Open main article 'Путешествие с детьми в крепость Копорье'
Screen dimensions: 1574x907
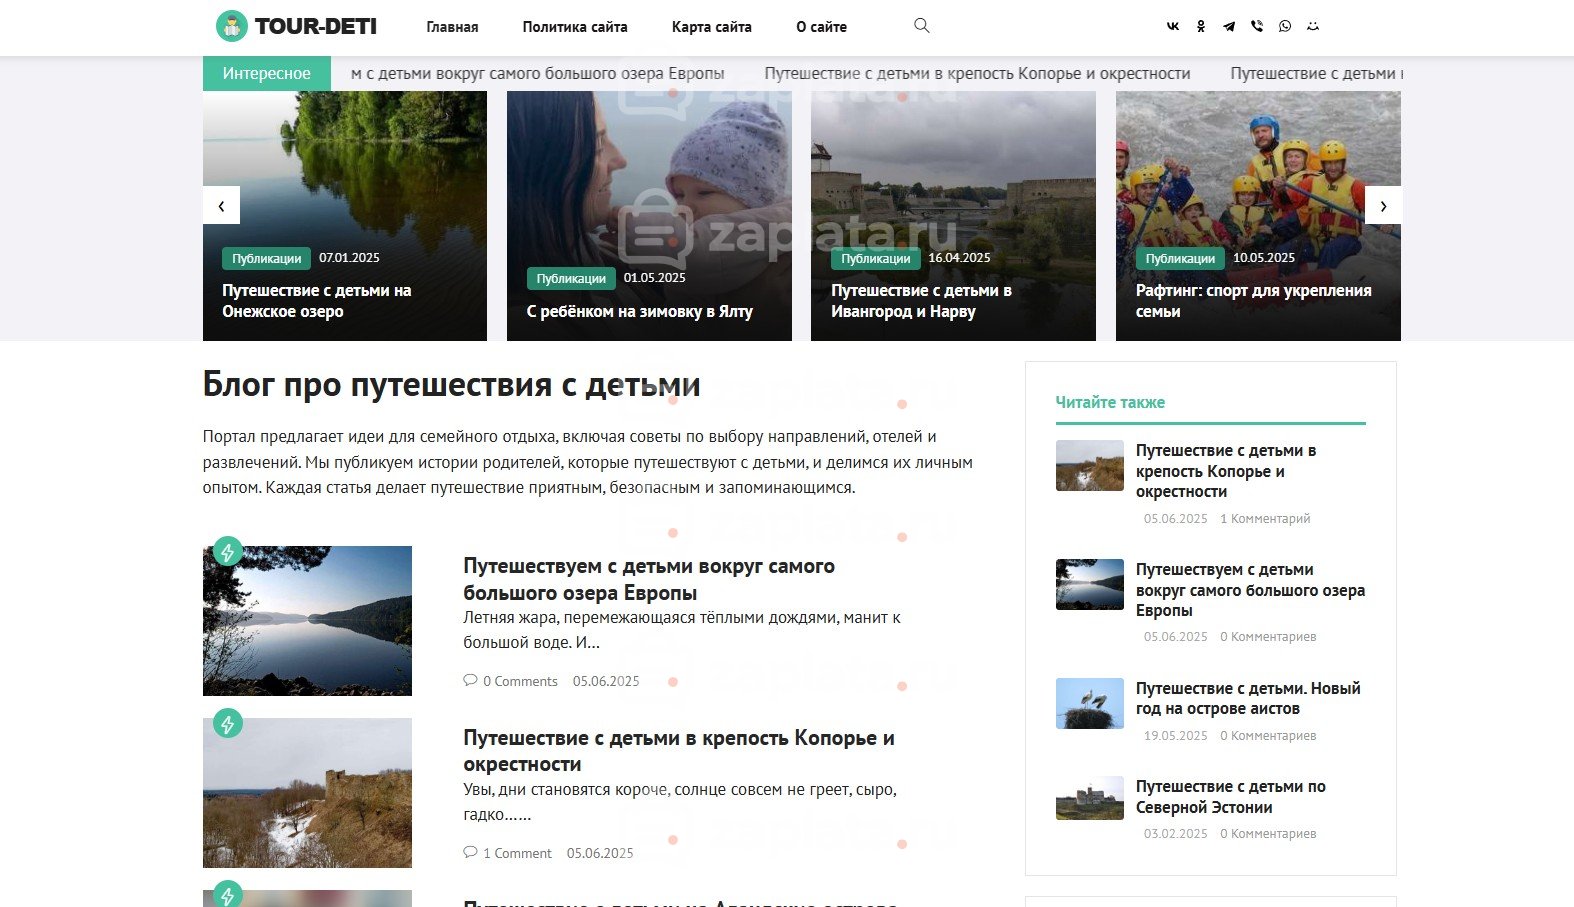coord(679,751)
